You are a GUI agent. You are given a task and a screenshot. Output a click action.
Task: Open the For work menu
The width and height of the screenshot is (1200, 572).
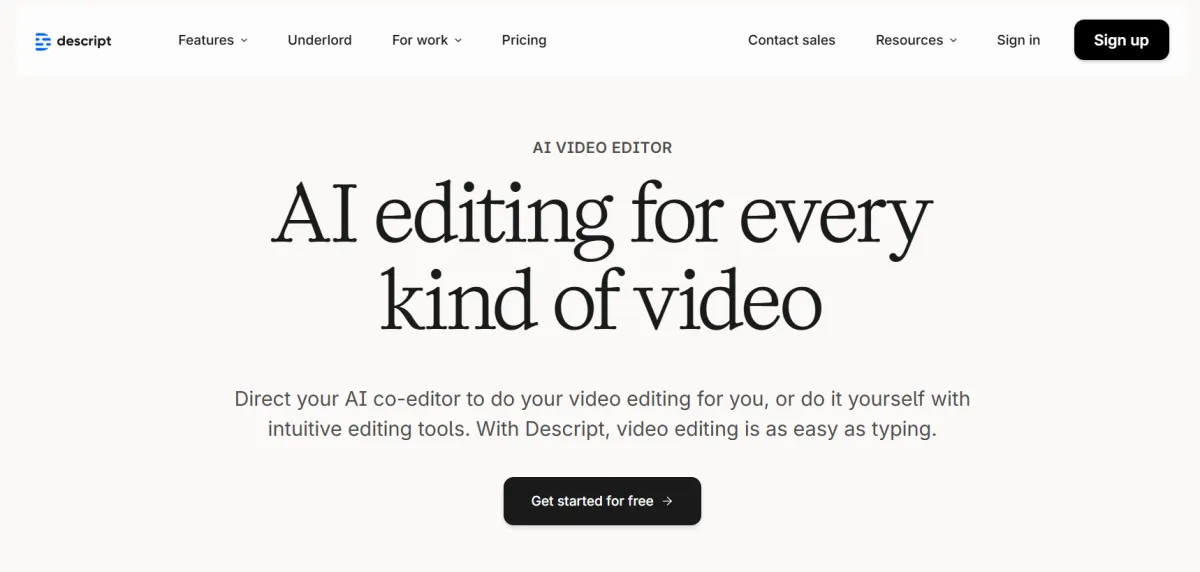[x=420, y=40]
